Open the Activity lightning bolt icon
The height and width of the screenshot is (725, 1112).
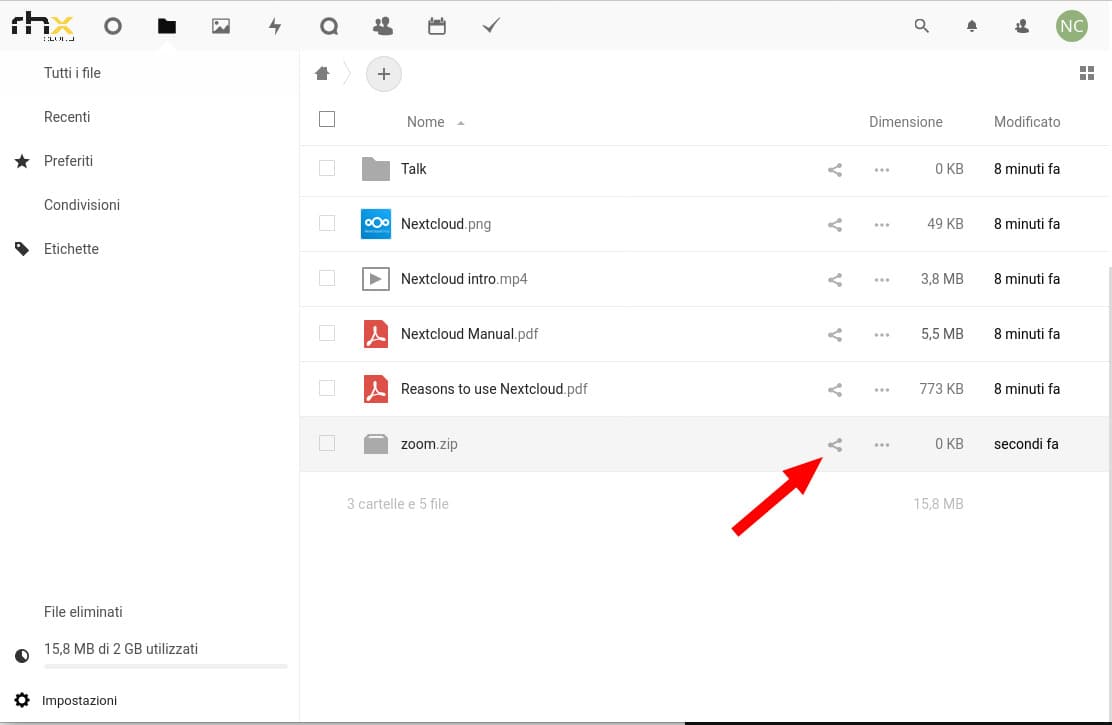[x=275, y=26]
